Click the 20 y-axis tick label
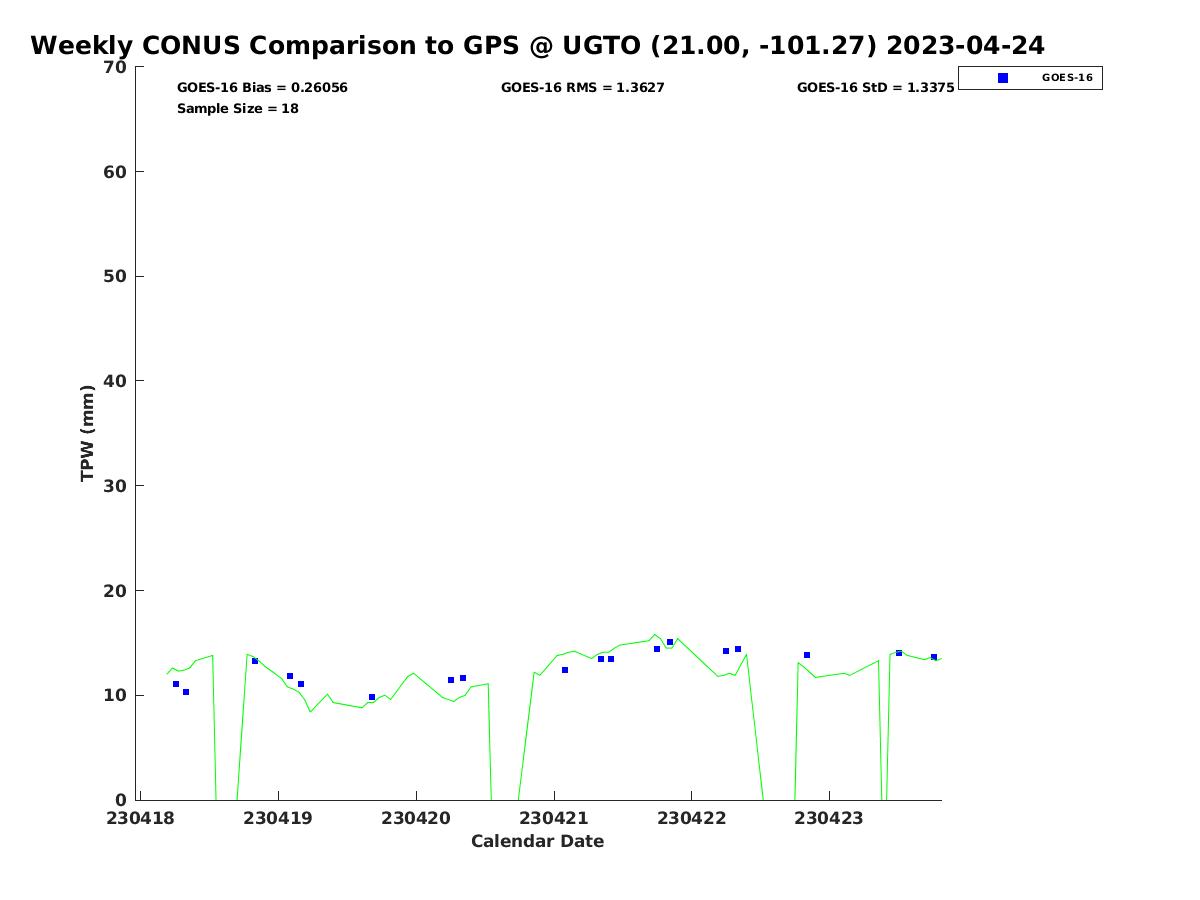 pyautogui.click(x=115, y=591)
